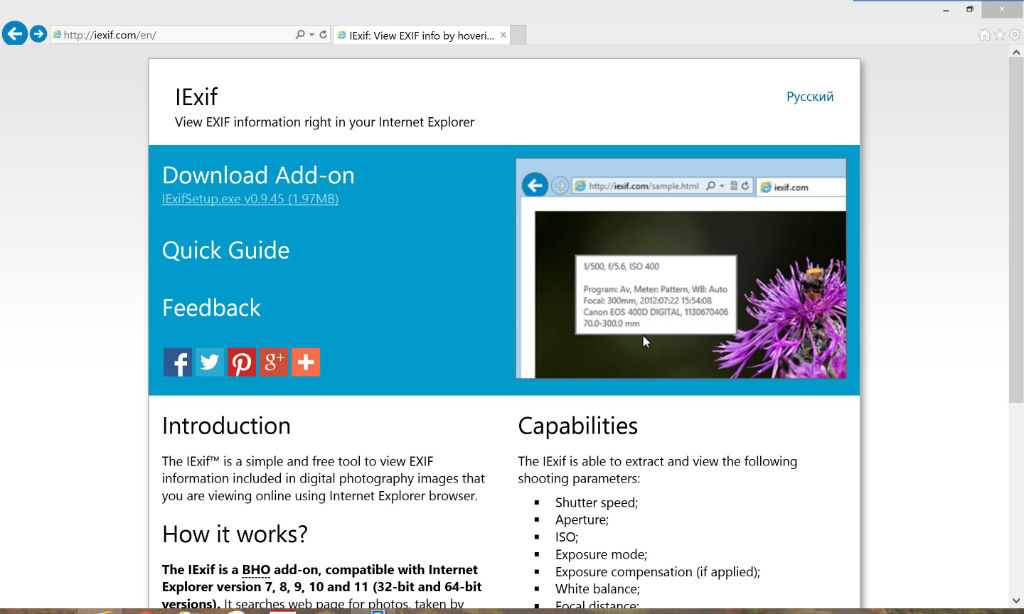Click the Capabilities heading

pos(577,426)
